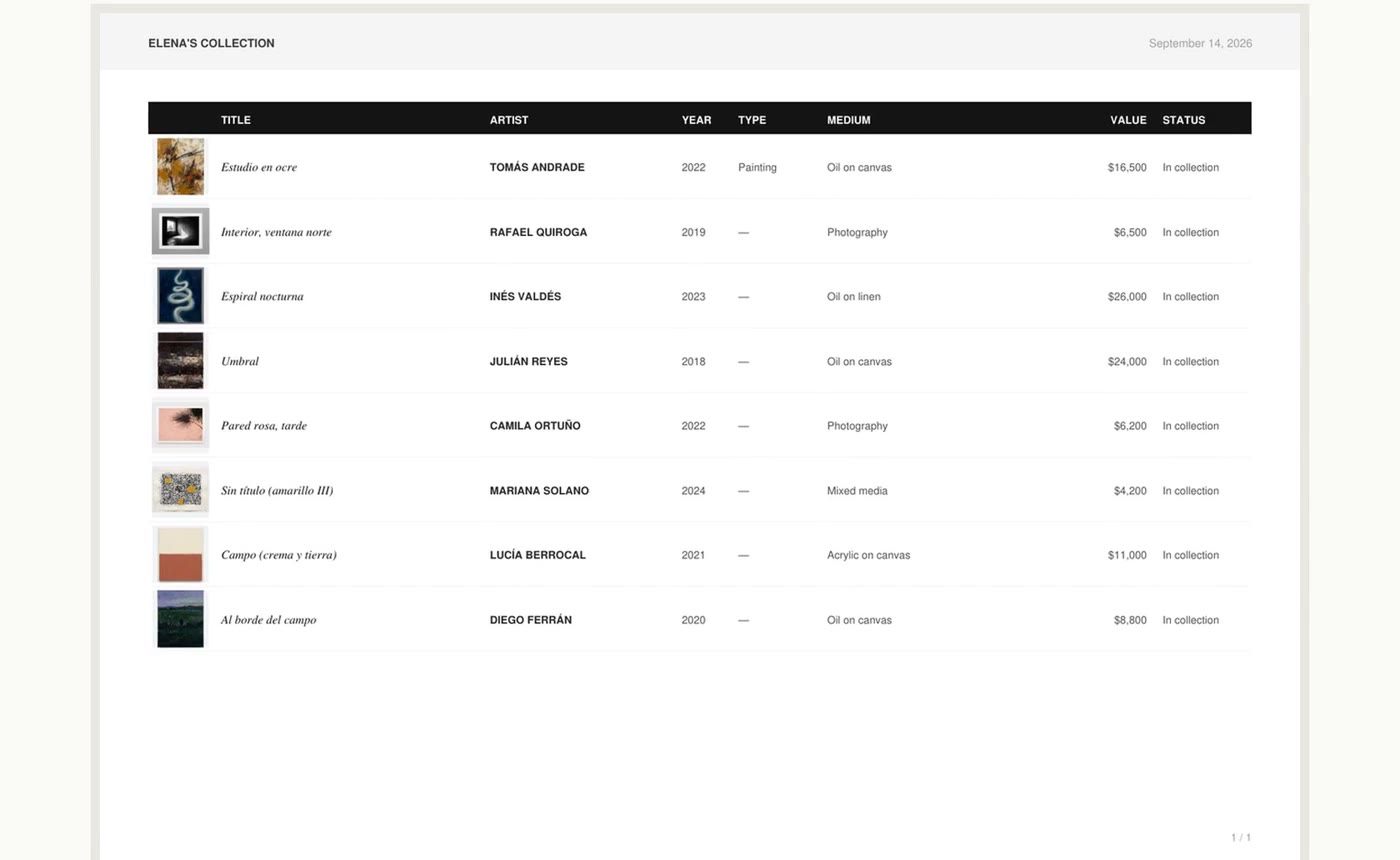Click the September 14, 2026 date

(1200, 43)
